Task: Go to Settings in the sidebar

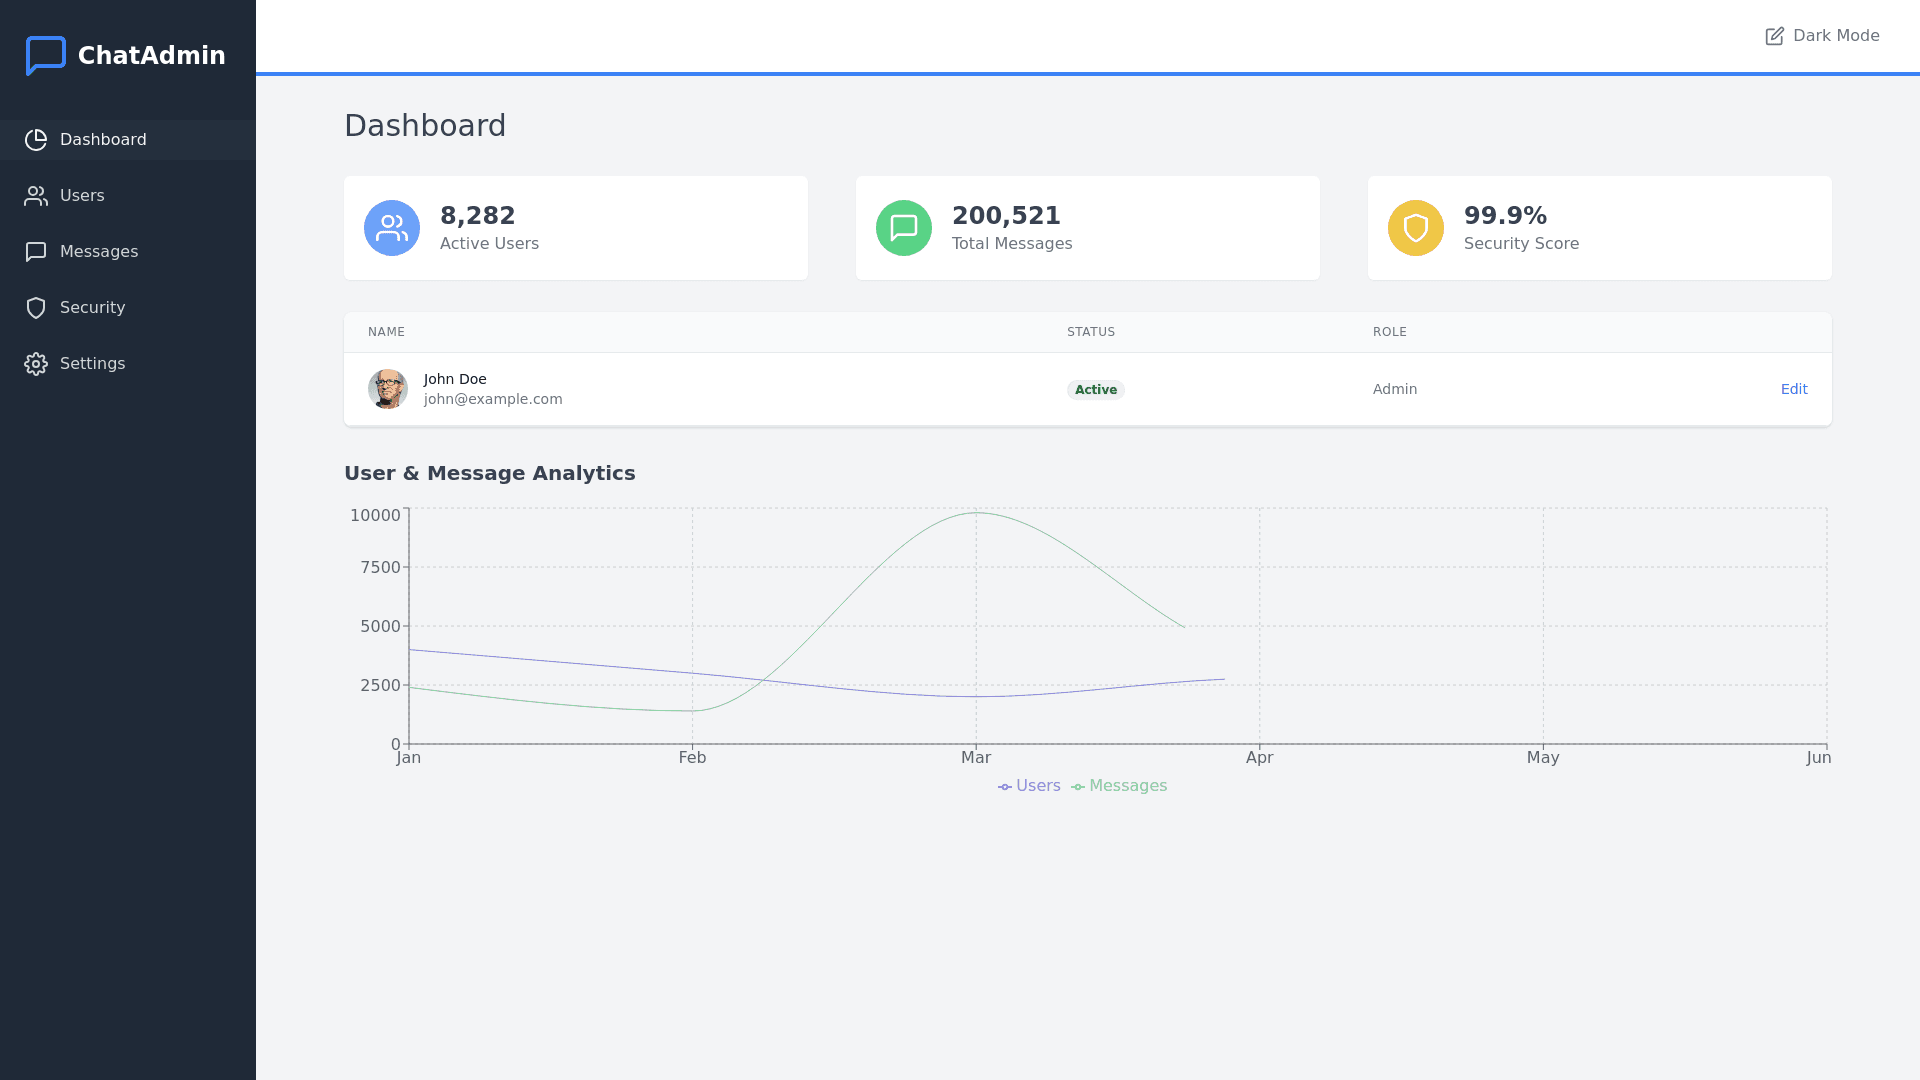Action: [92, 364]
